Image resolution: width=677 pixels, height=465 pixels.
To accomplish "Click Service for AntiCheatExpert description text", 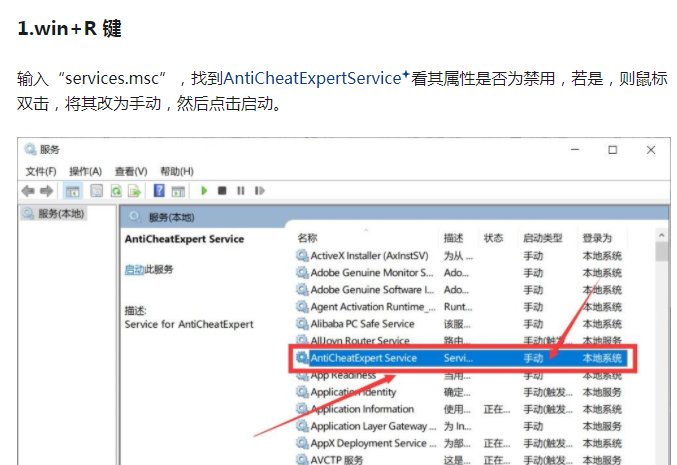I will 189,324.
